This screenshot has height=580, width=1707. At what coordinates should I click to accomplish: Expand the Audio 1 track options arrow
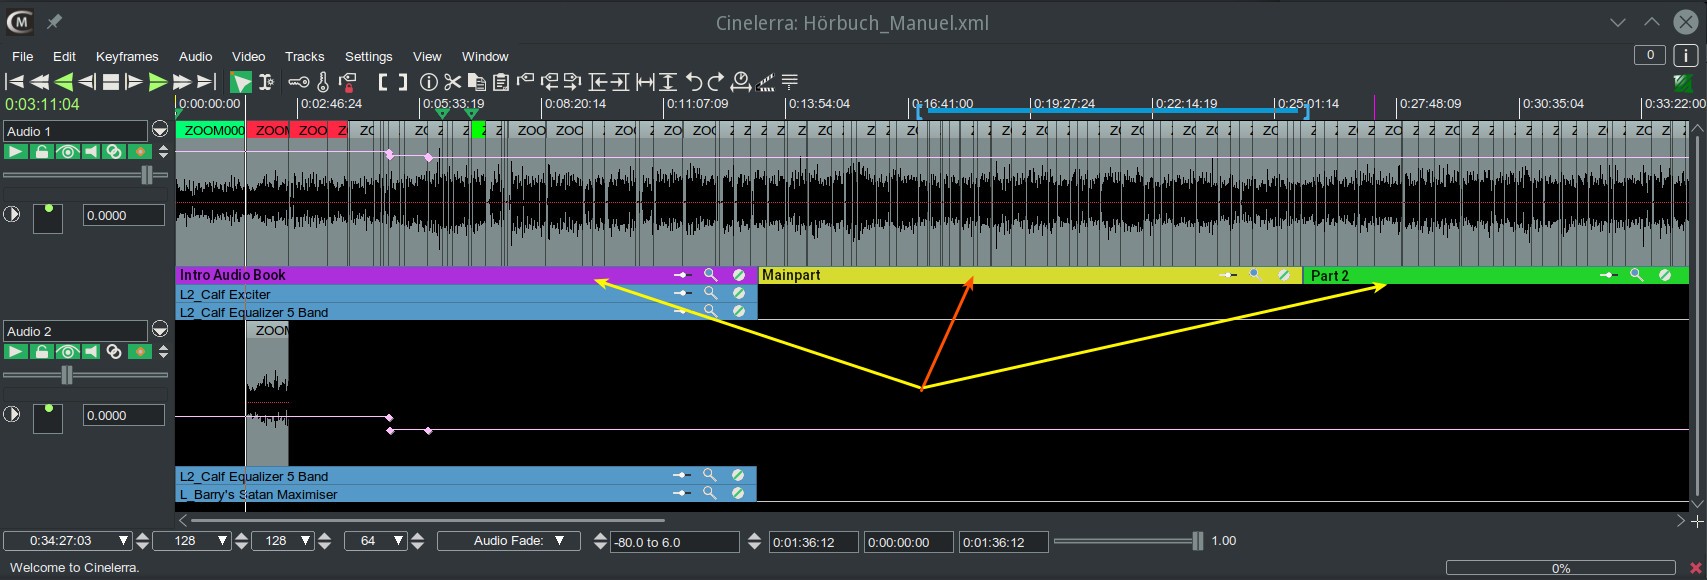coord(160,130)
